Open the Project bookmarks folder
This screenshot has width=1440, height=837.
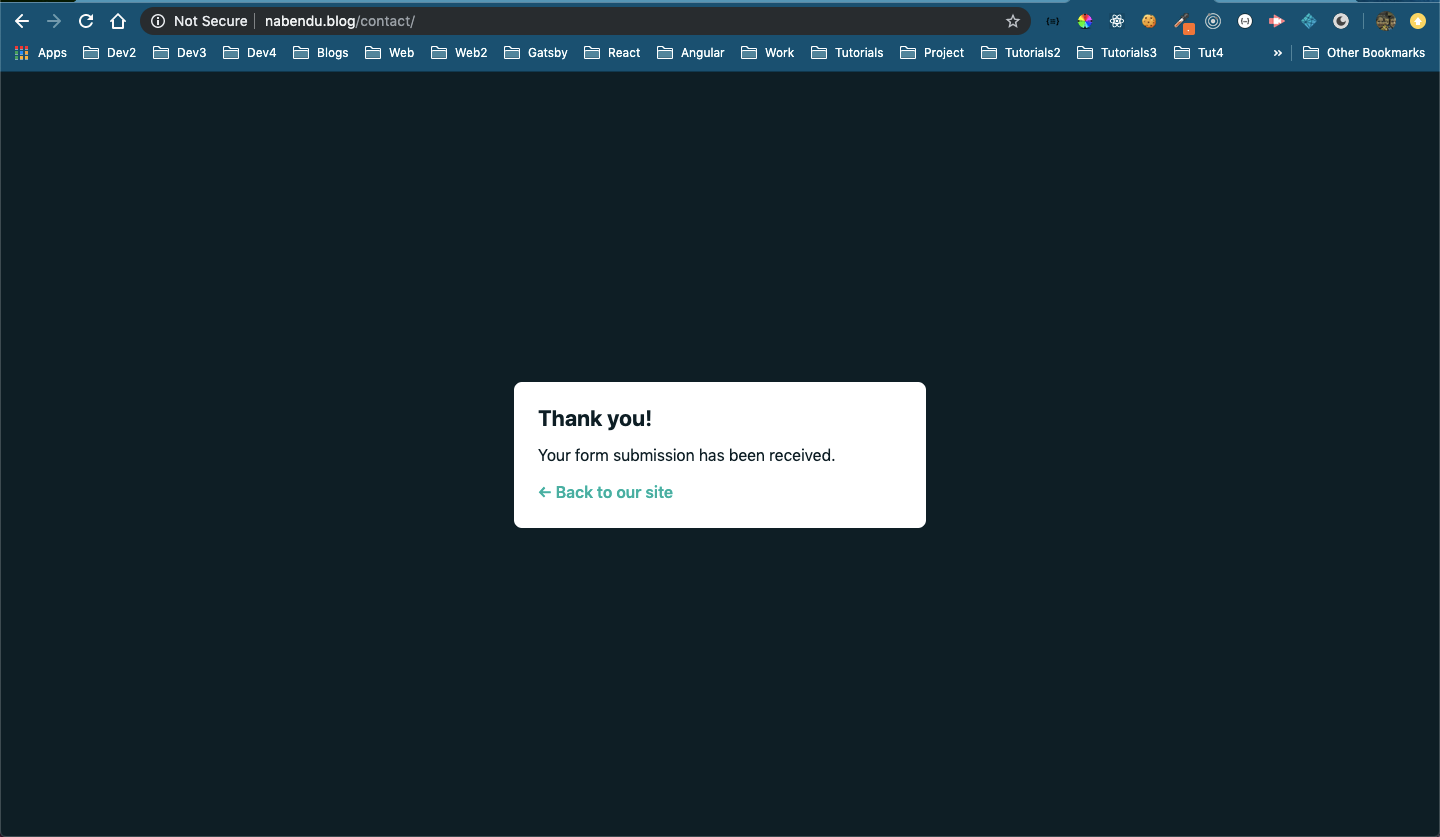pos(932,53)
